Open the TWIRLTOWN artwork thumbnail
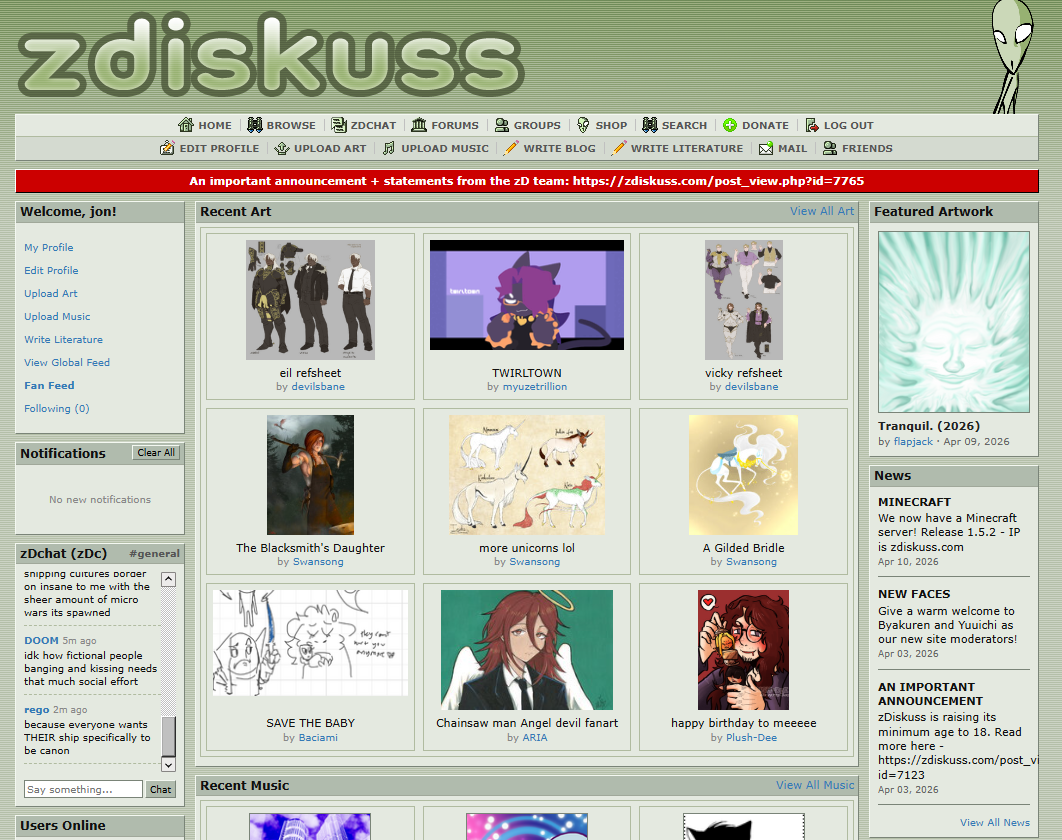The image size is (1062, 840). click(x=527, y=295)
